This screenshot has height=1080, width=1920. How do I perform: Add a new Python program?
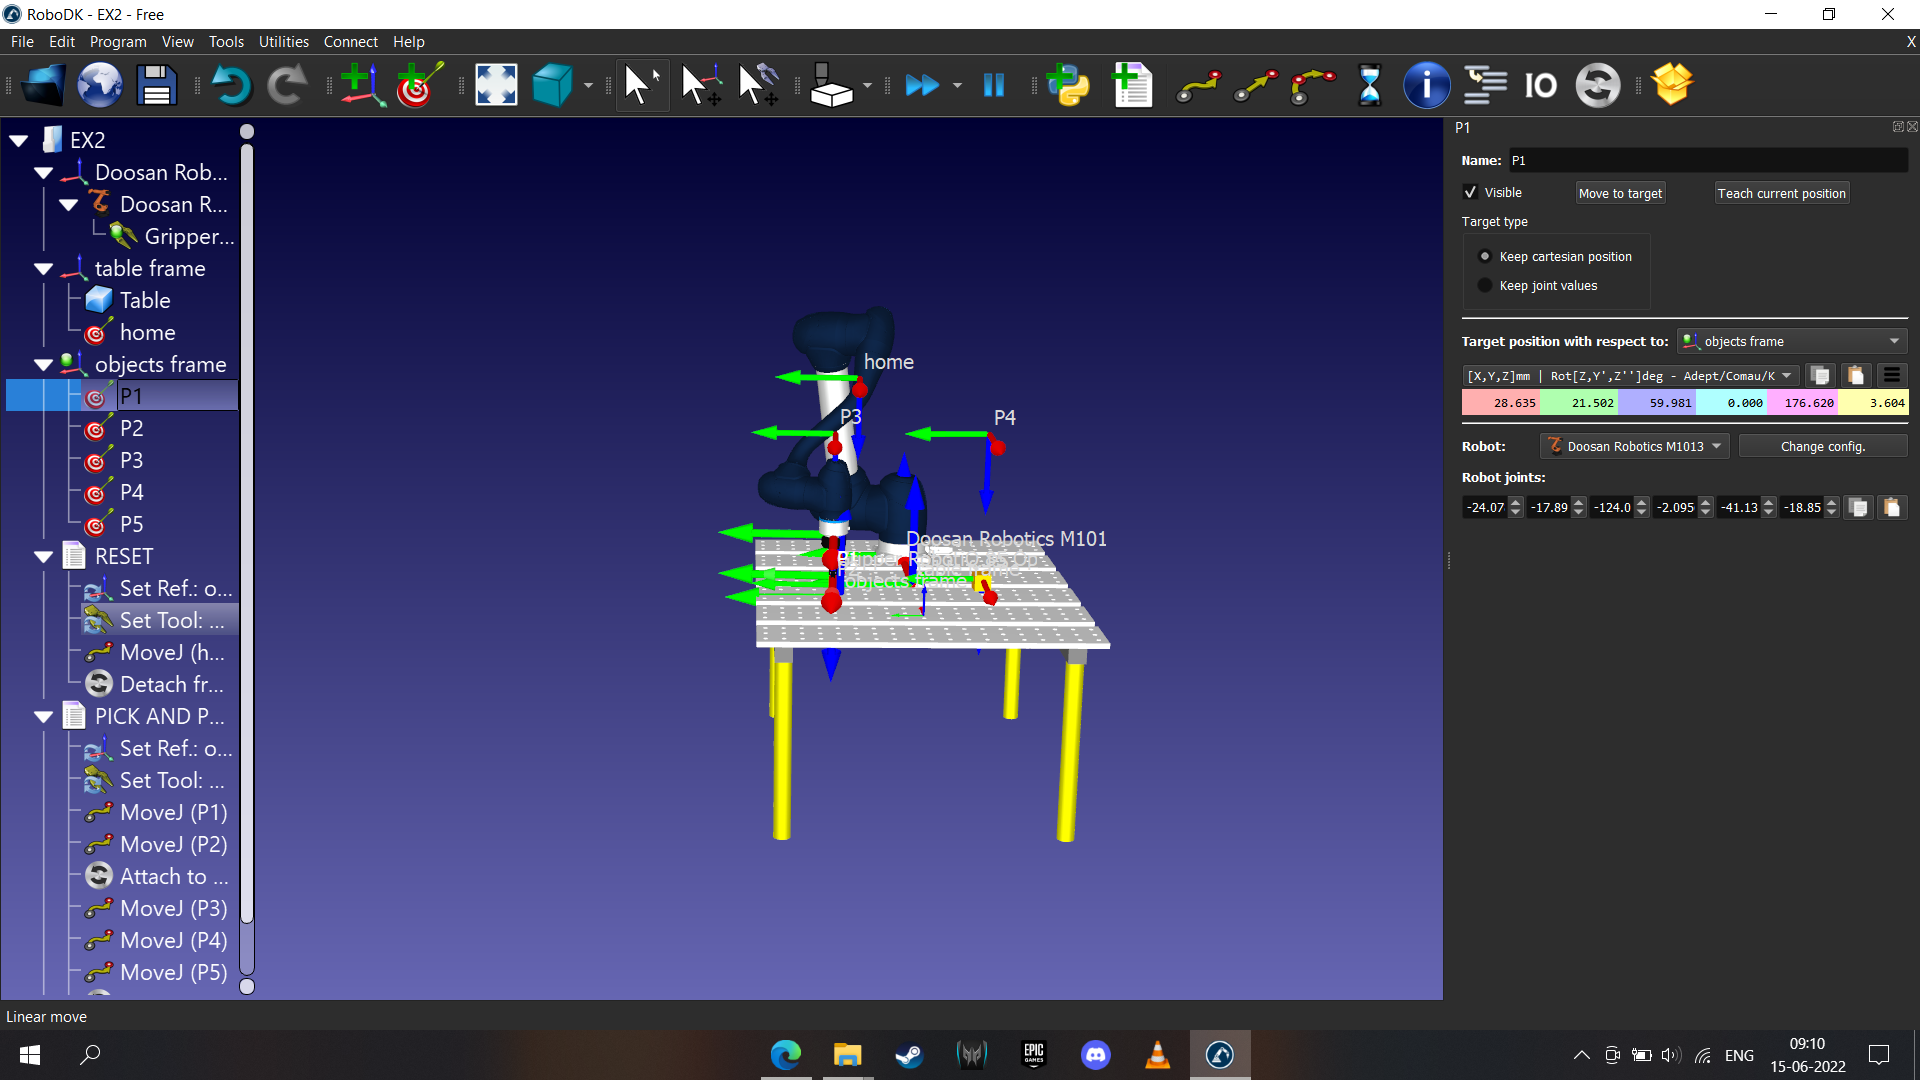tap(1069, 85)
